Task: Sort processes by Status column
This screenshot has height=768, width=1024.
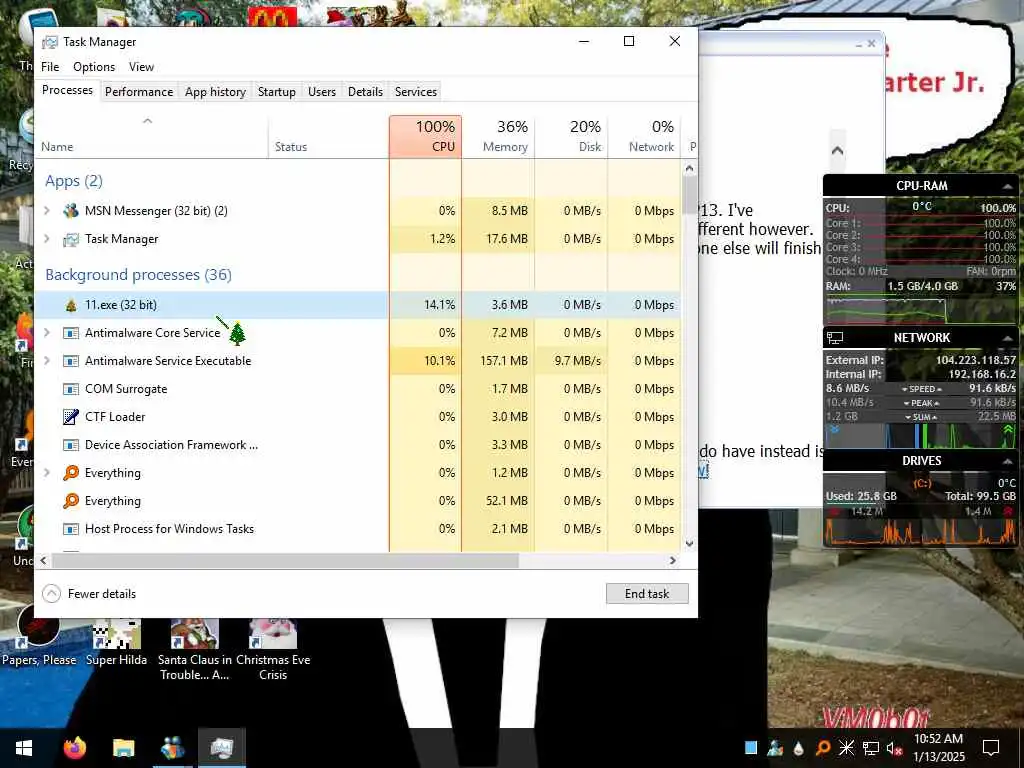Action: pos(328,136)
